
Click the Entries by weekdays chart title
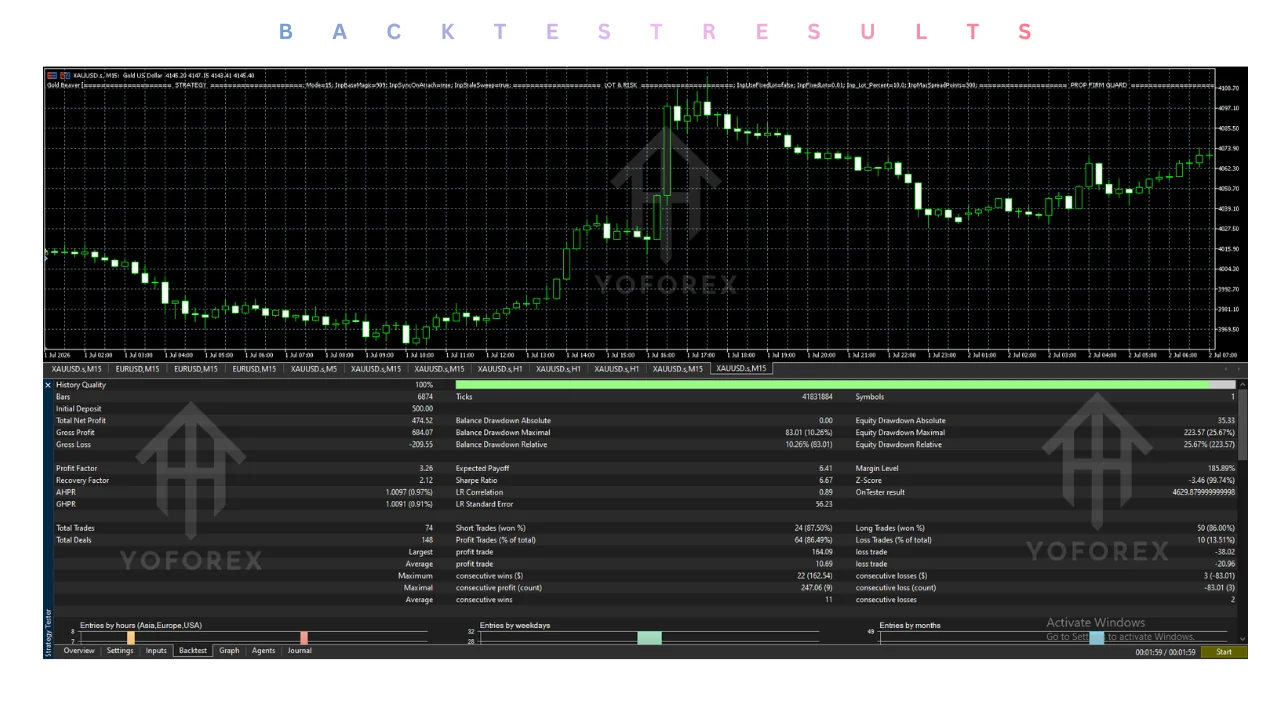coord(515,625)
